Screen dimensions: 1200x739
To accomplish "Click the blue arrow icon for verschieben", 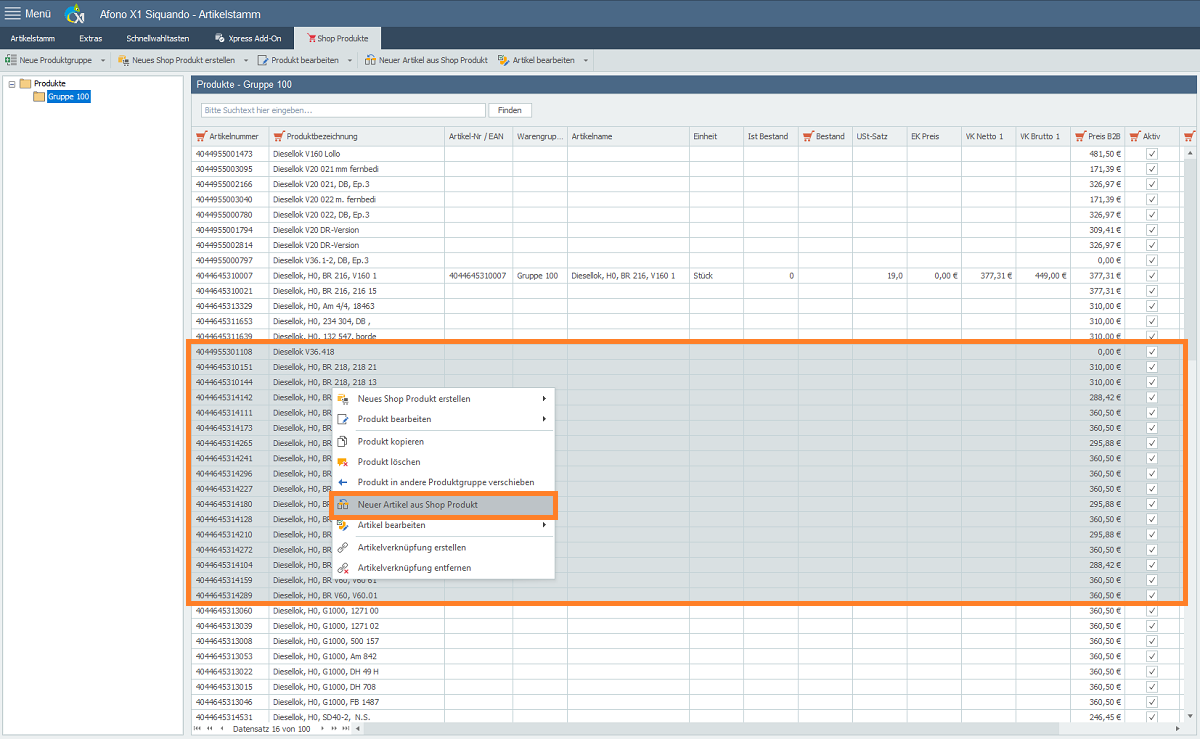I will [x=342, y=482].
